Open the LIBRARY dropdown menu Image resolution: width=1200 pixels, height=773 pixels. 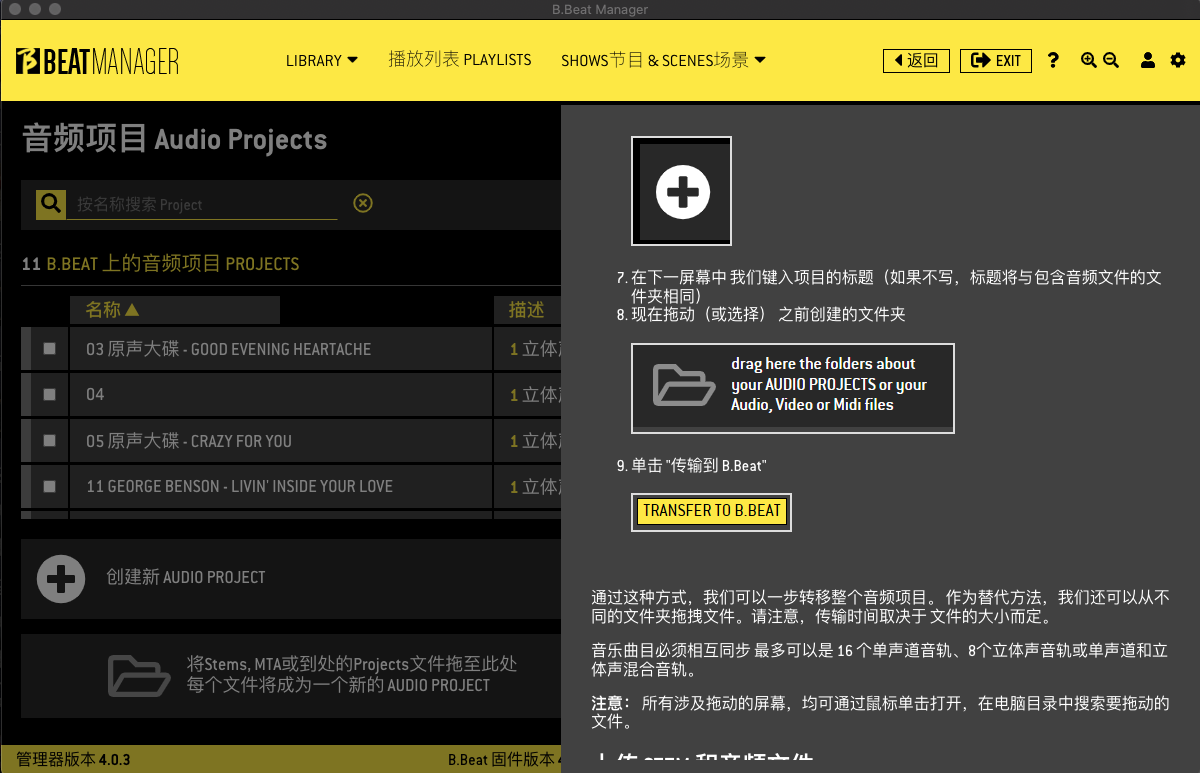[x=322, y=60]
